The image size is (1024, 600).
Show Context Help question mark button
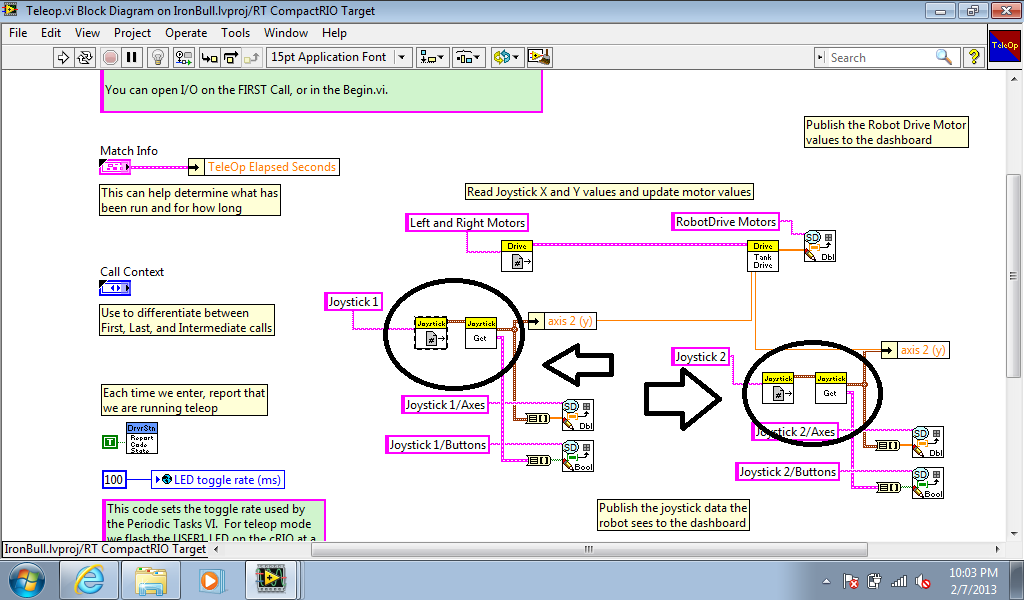[974, 57]
